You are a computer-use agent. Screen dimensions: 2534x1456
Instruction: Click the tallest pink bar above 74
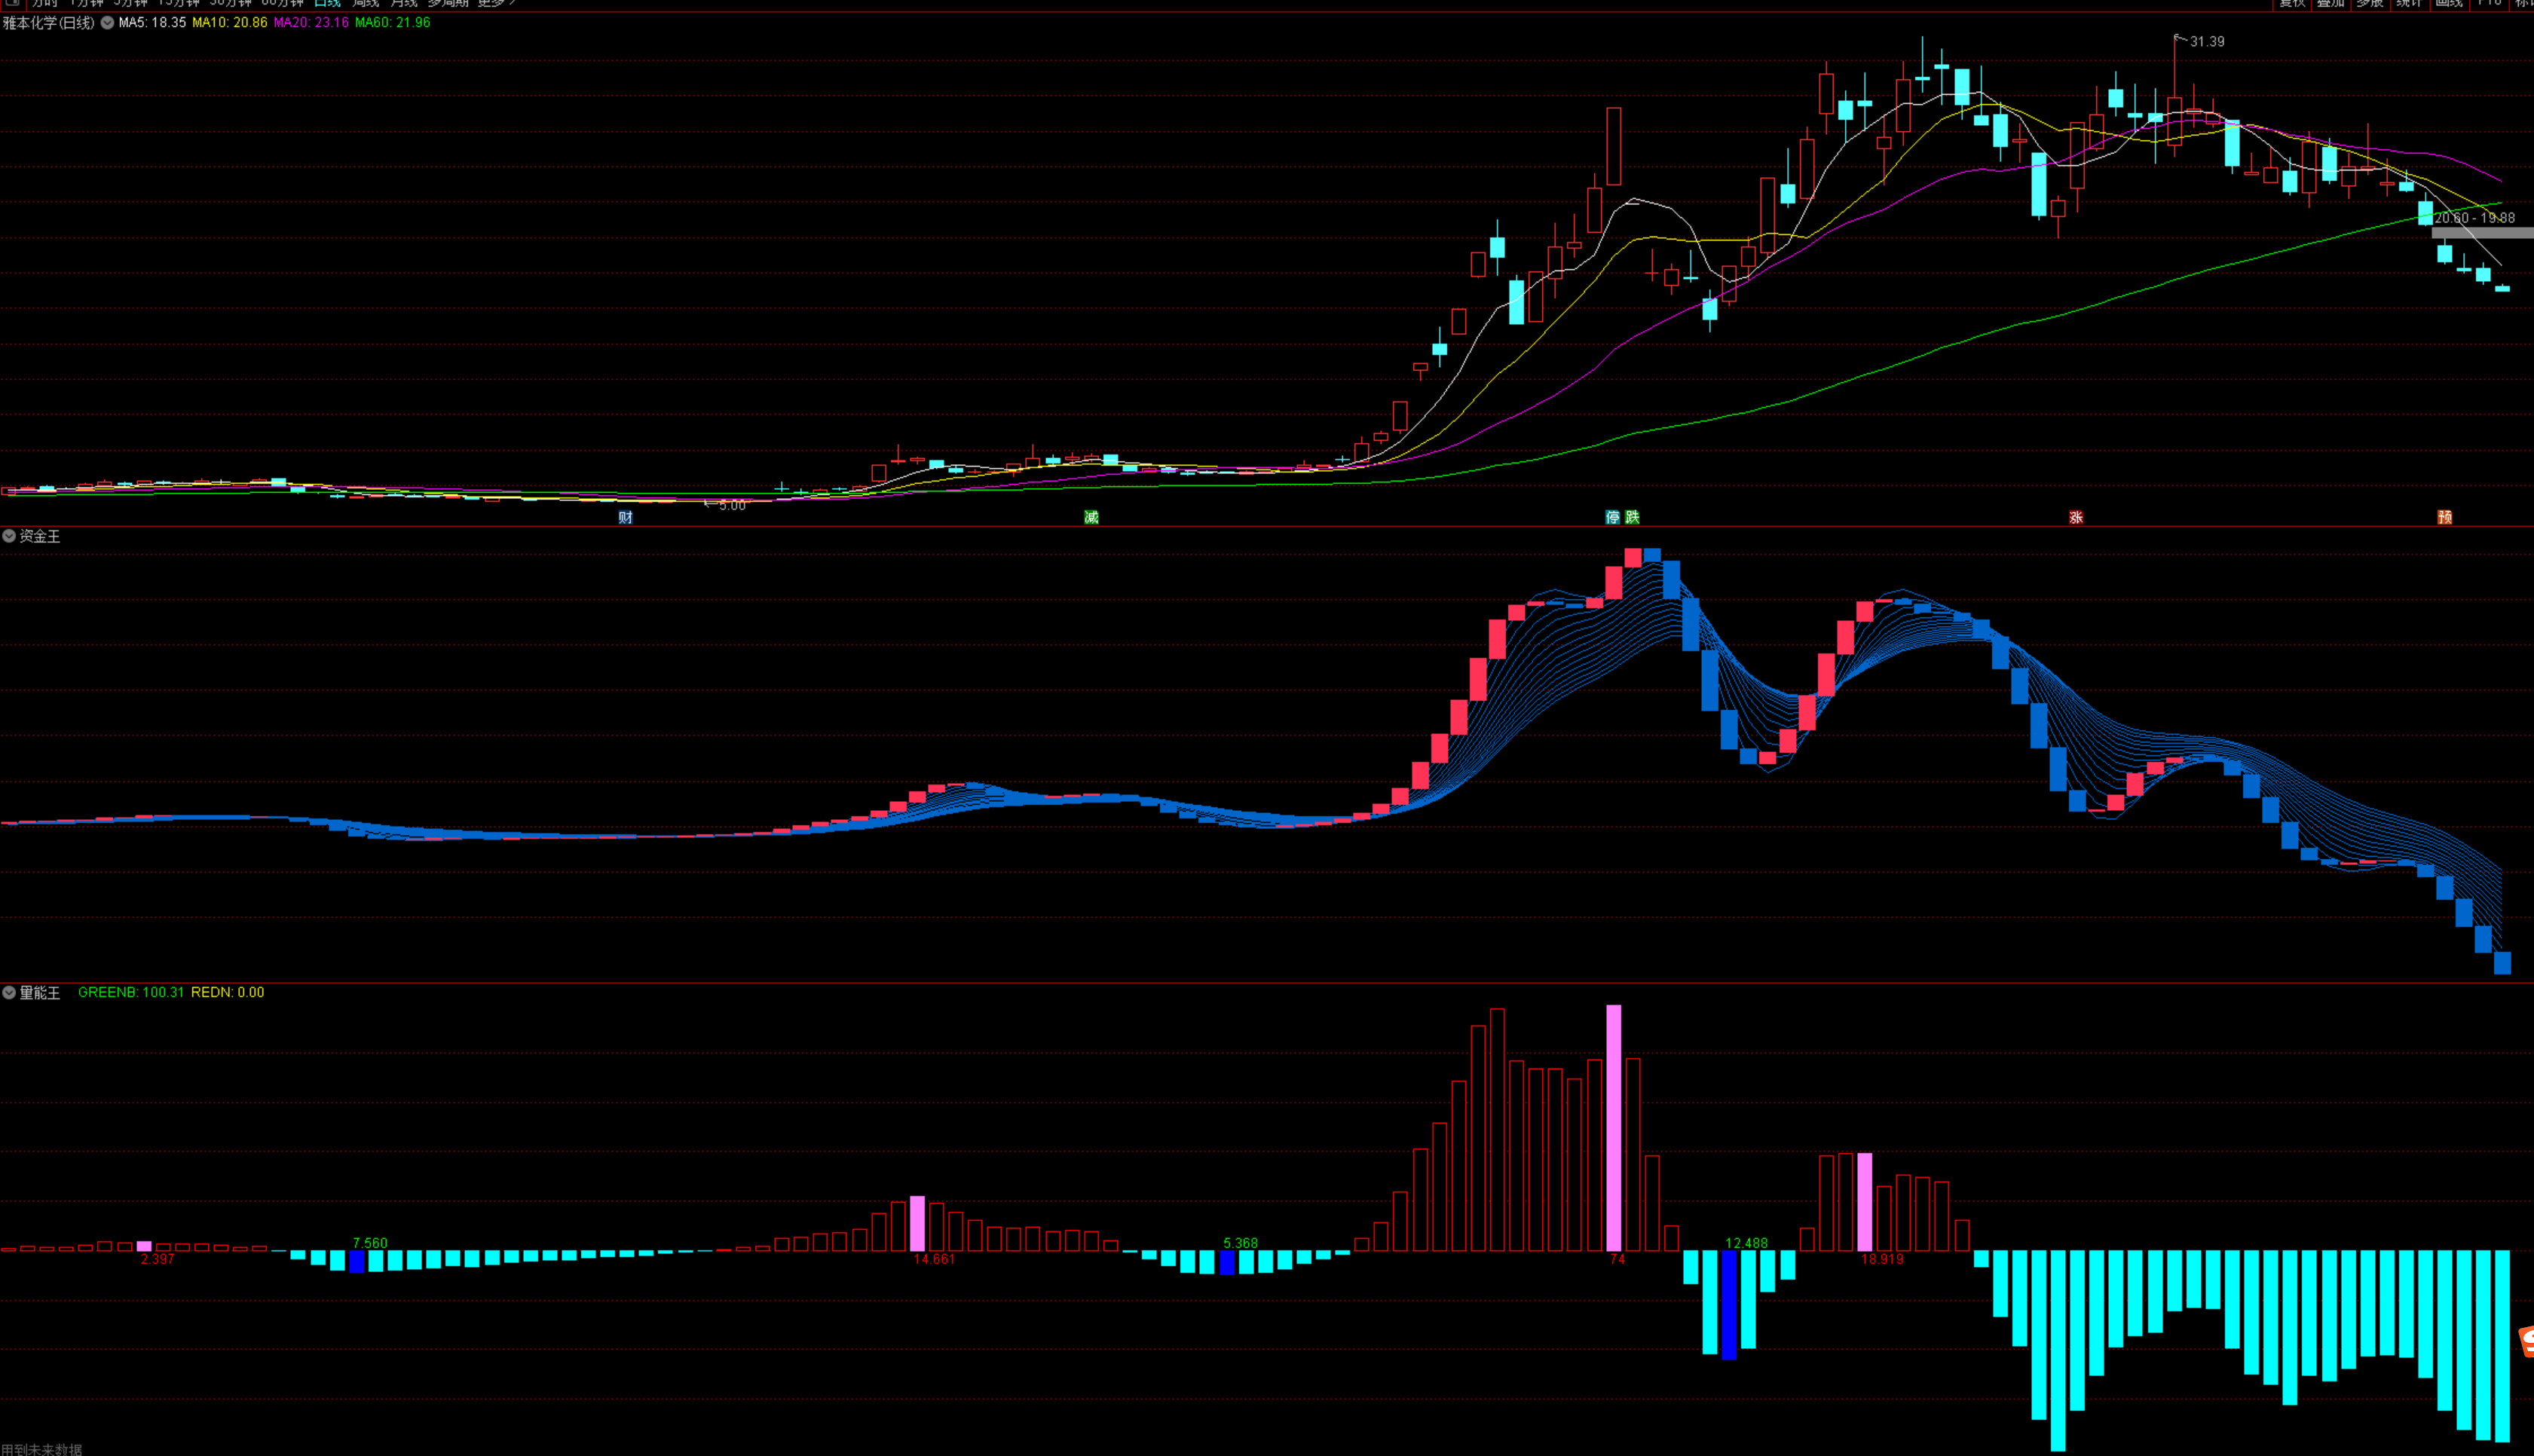coord(1614,1128)
